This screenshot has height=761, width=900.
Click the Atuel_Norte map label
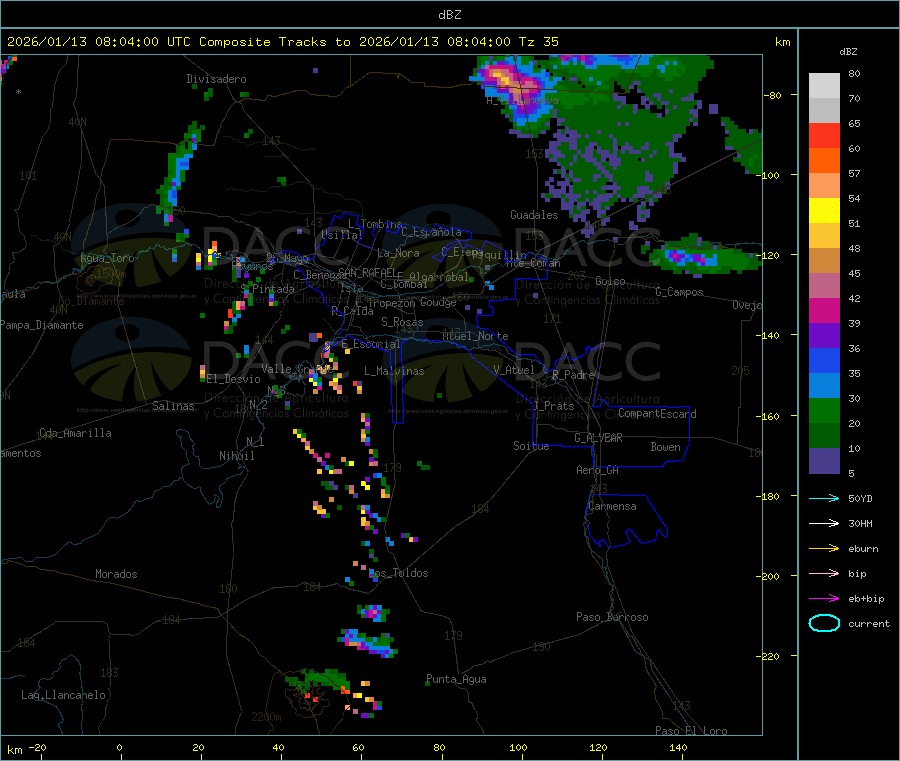475,336
